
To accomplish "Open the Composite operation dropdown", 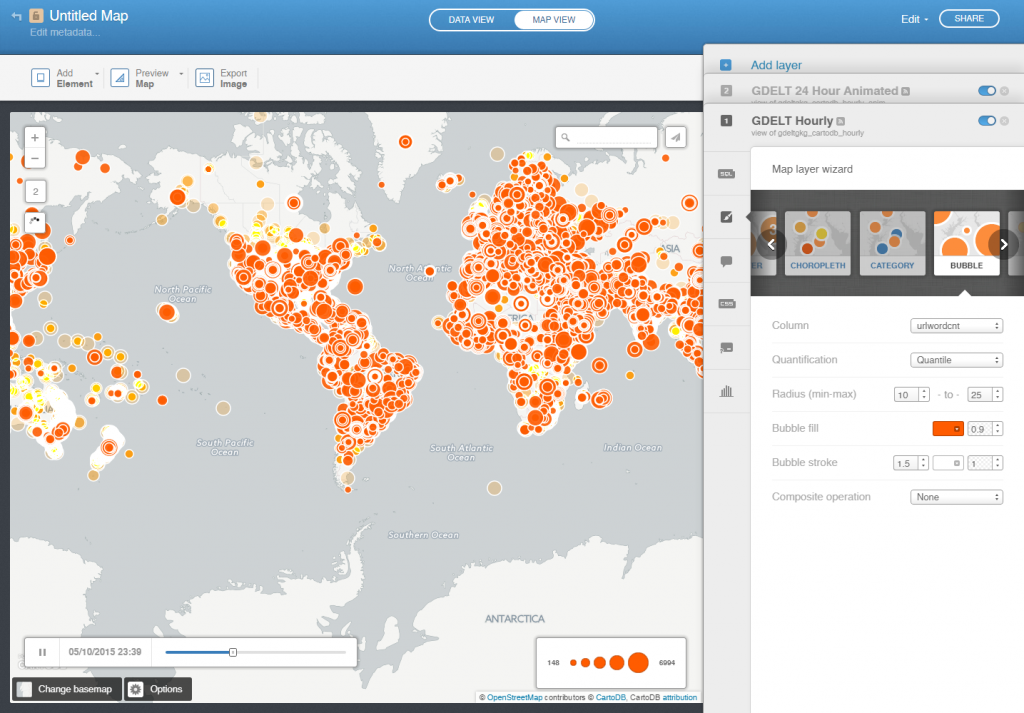I will coord(956,496).
